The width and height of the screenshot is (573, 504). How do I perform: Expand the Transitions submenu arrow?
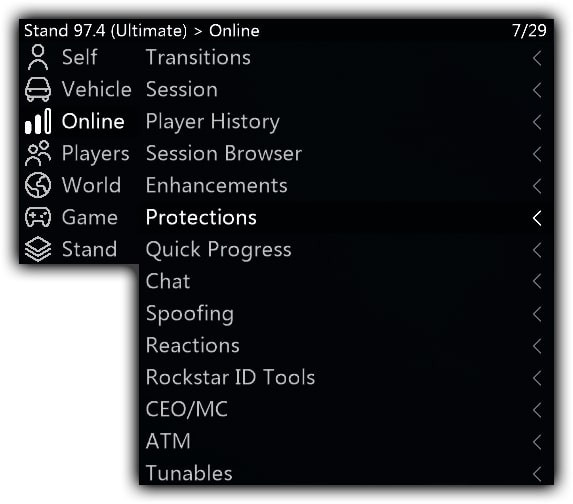[x=537, y=58]
